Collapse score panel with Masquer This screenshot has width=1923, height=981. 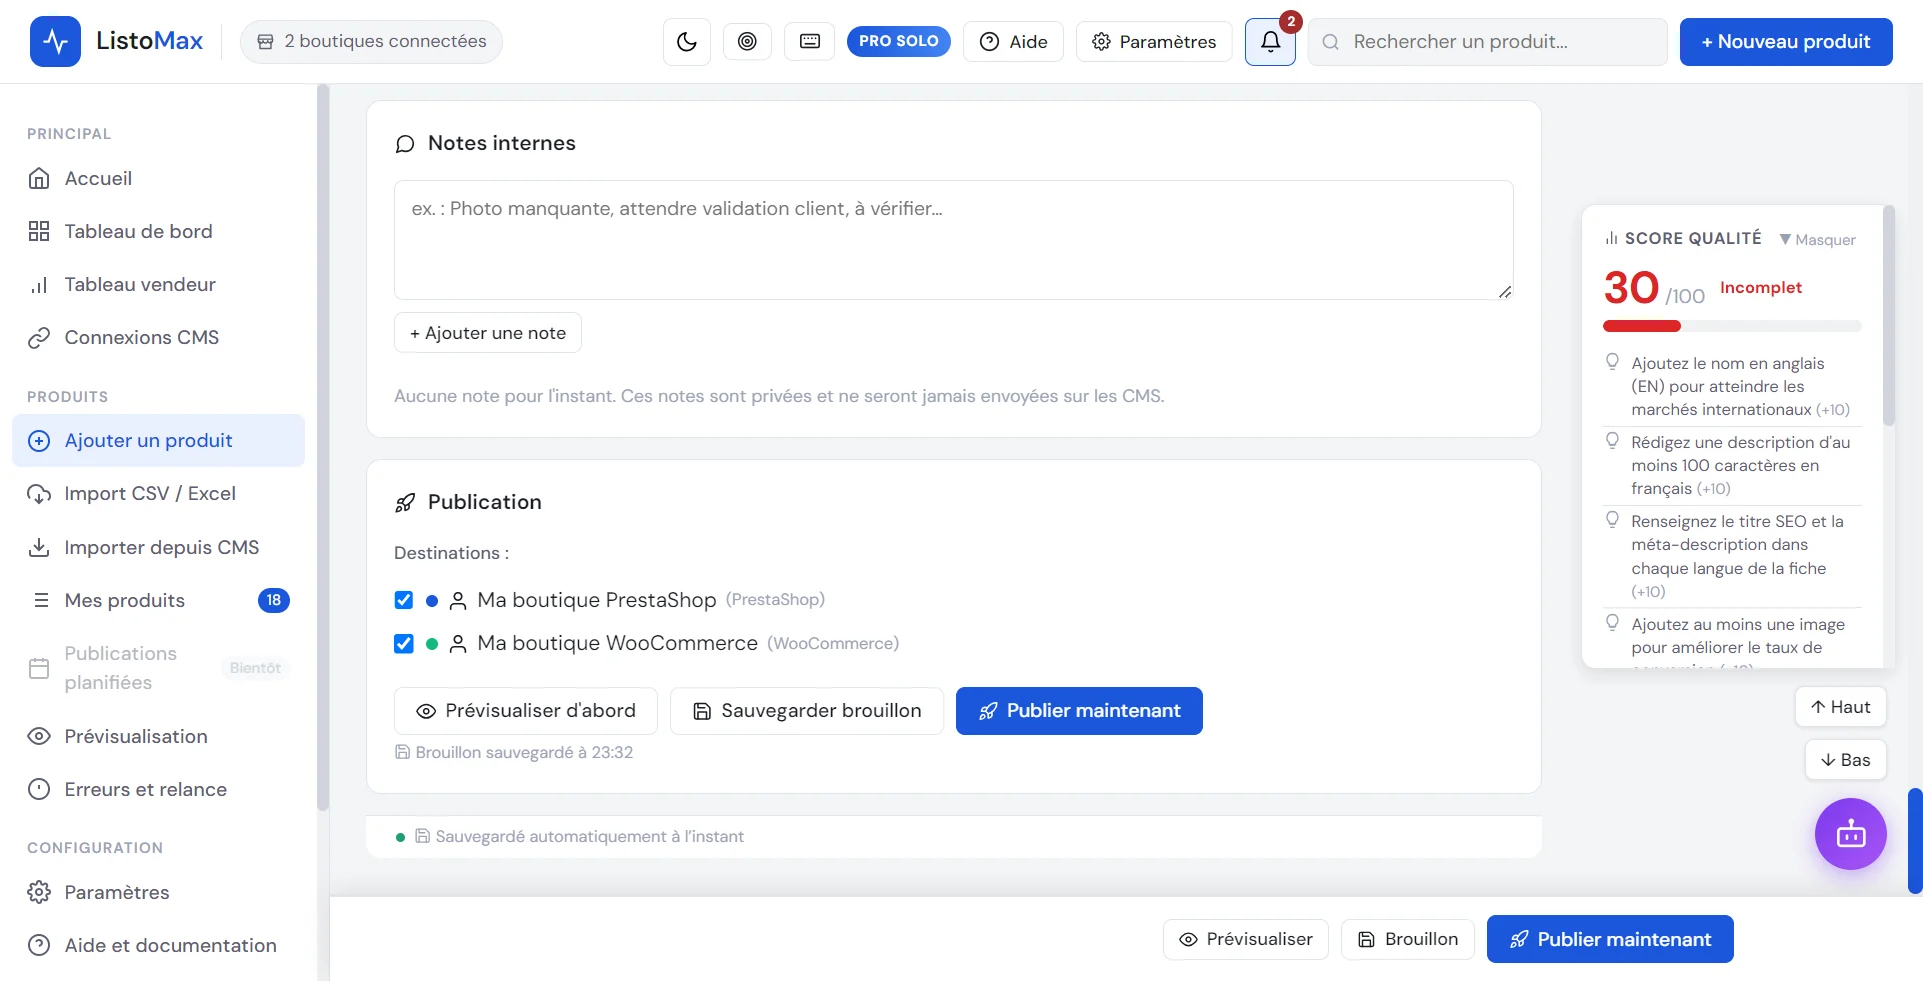(x=1817, y=240)
